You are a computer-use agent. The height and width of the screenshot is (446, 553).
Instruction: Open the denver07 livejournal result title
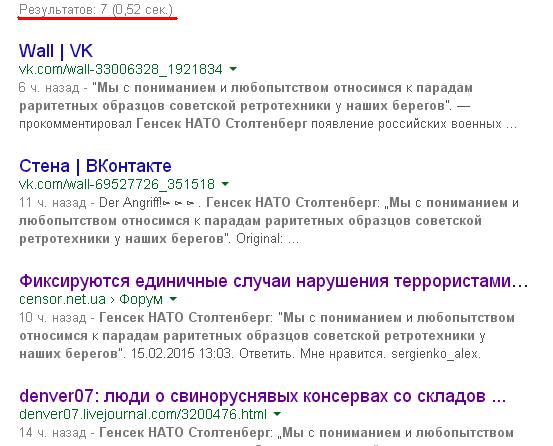pyautogui.click(x=263, y=396)
